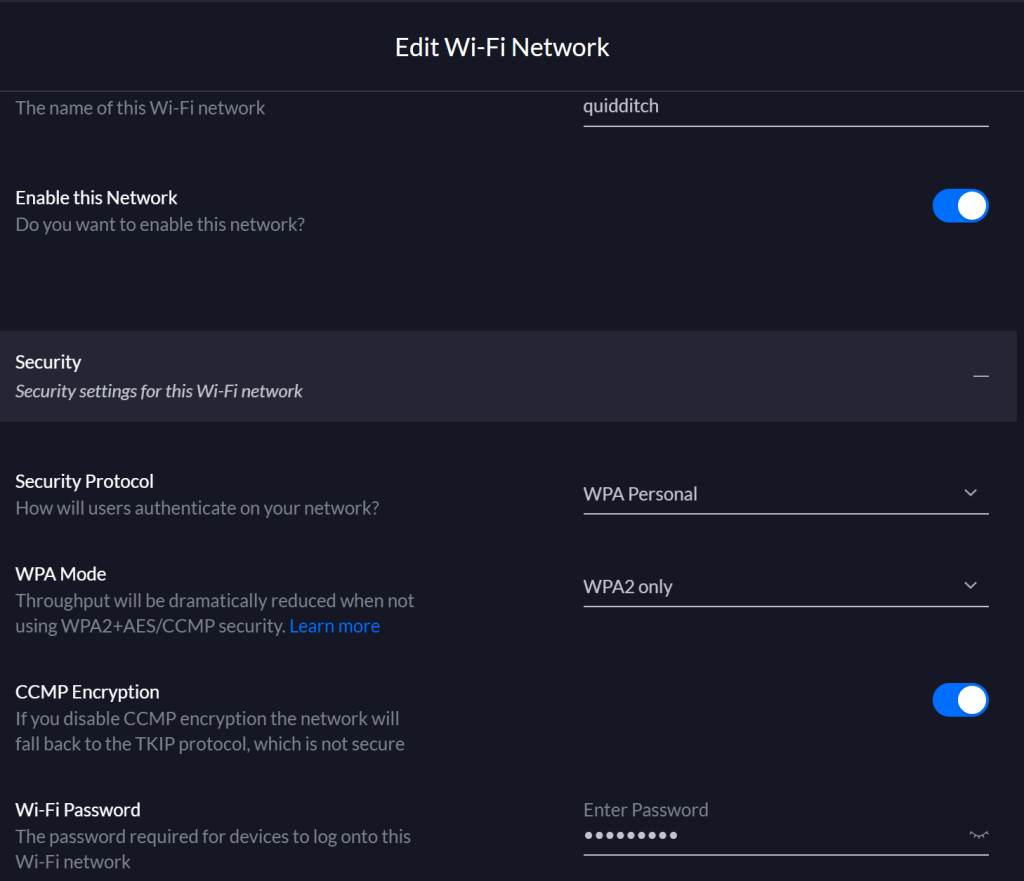Click the Enter Password placeholder text
The height and width of the screenshot is (881, 1024).
[645, 810]
